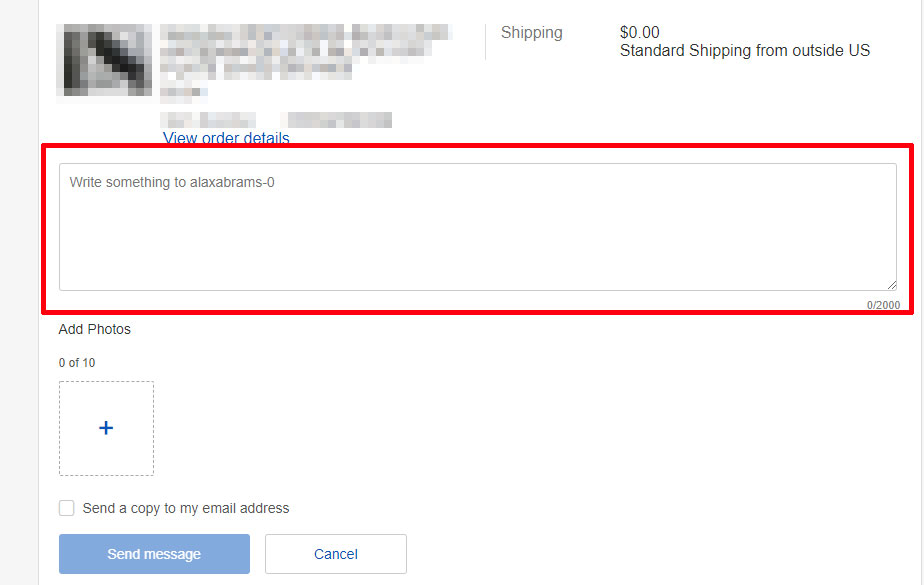Cancel the message
924x585 pixels.
pos(336,554)
